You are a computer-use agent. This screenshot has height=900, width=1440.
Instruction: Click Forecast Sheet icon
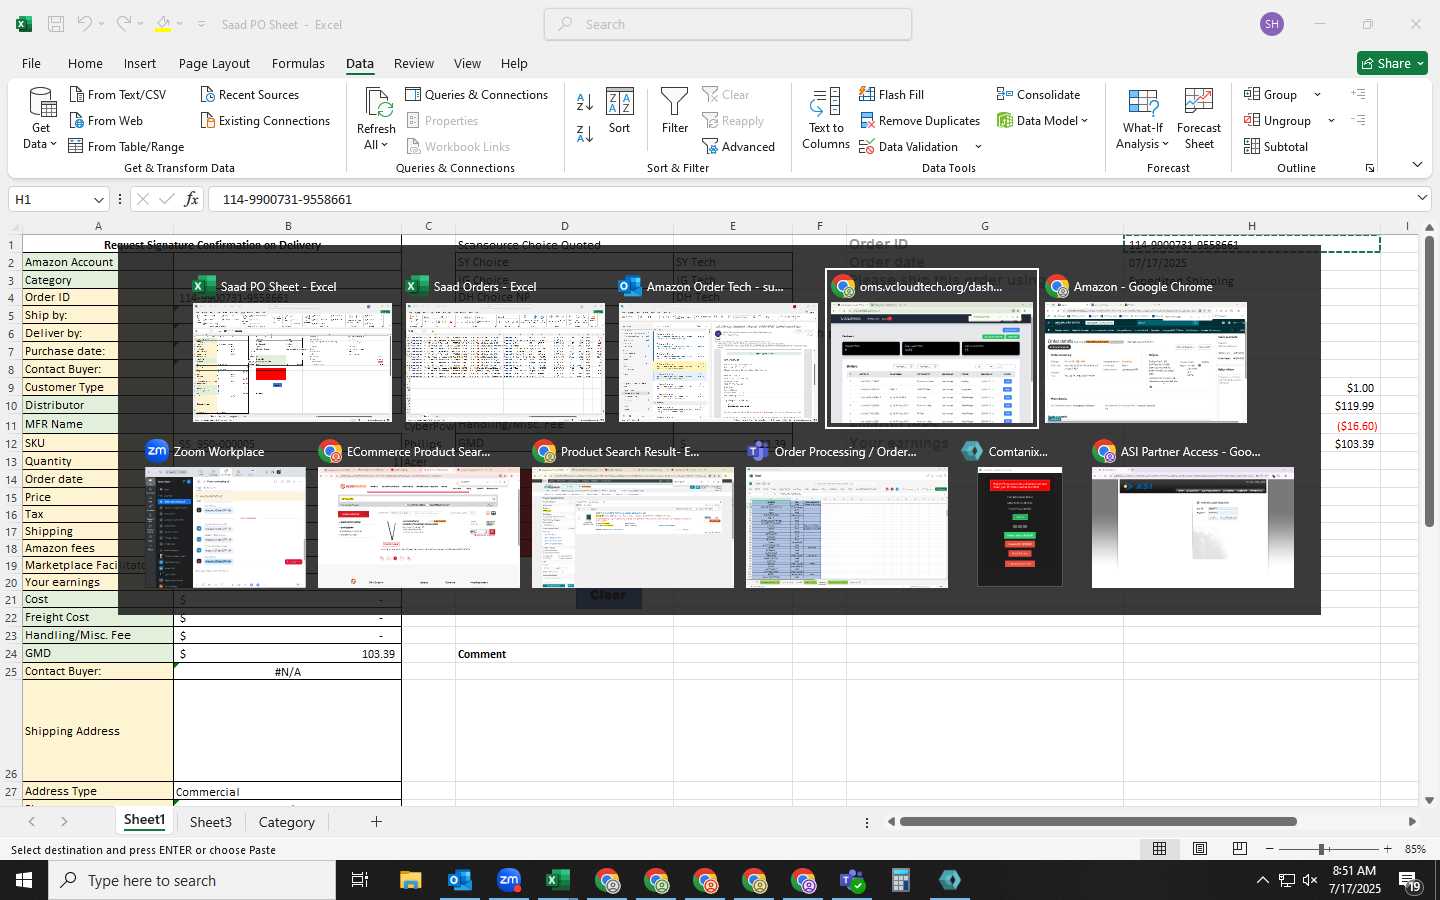tap(1199, 102)
